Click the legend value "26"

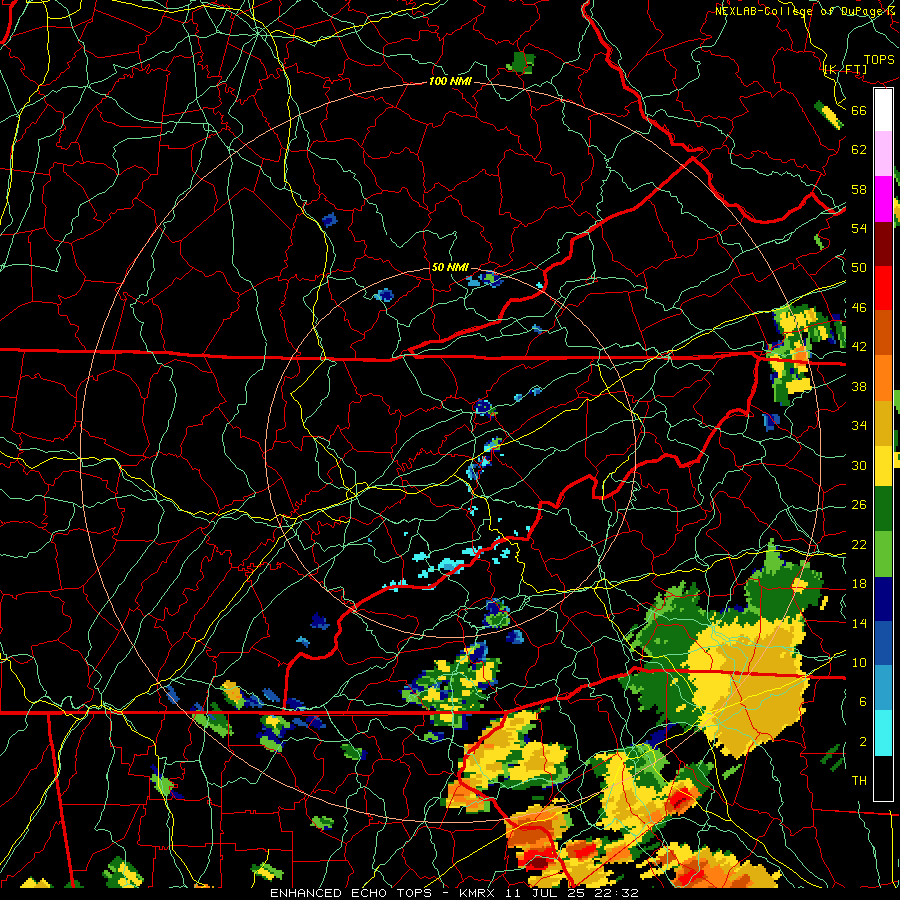point(859,505)
